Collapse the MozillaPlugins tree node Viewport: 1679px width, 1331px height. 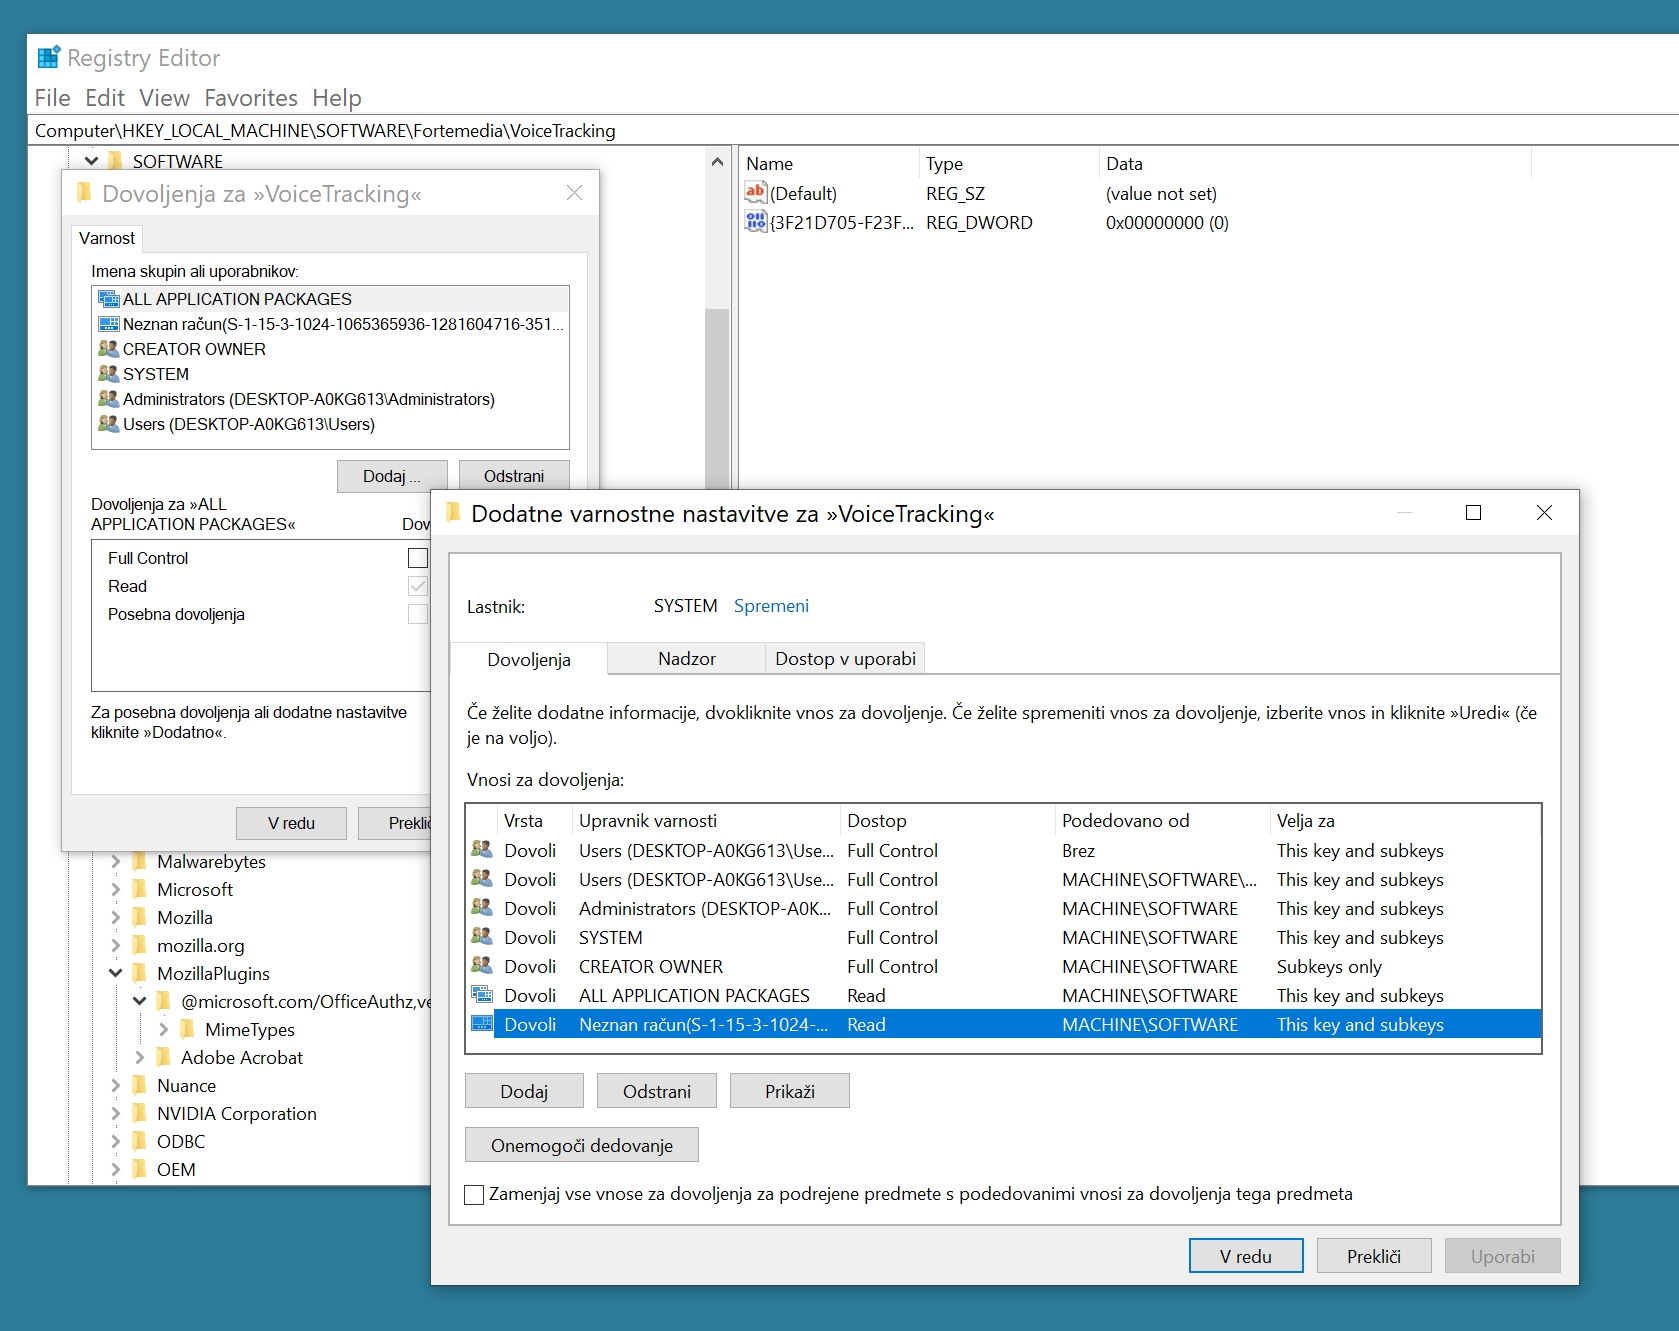coord(115,974)
